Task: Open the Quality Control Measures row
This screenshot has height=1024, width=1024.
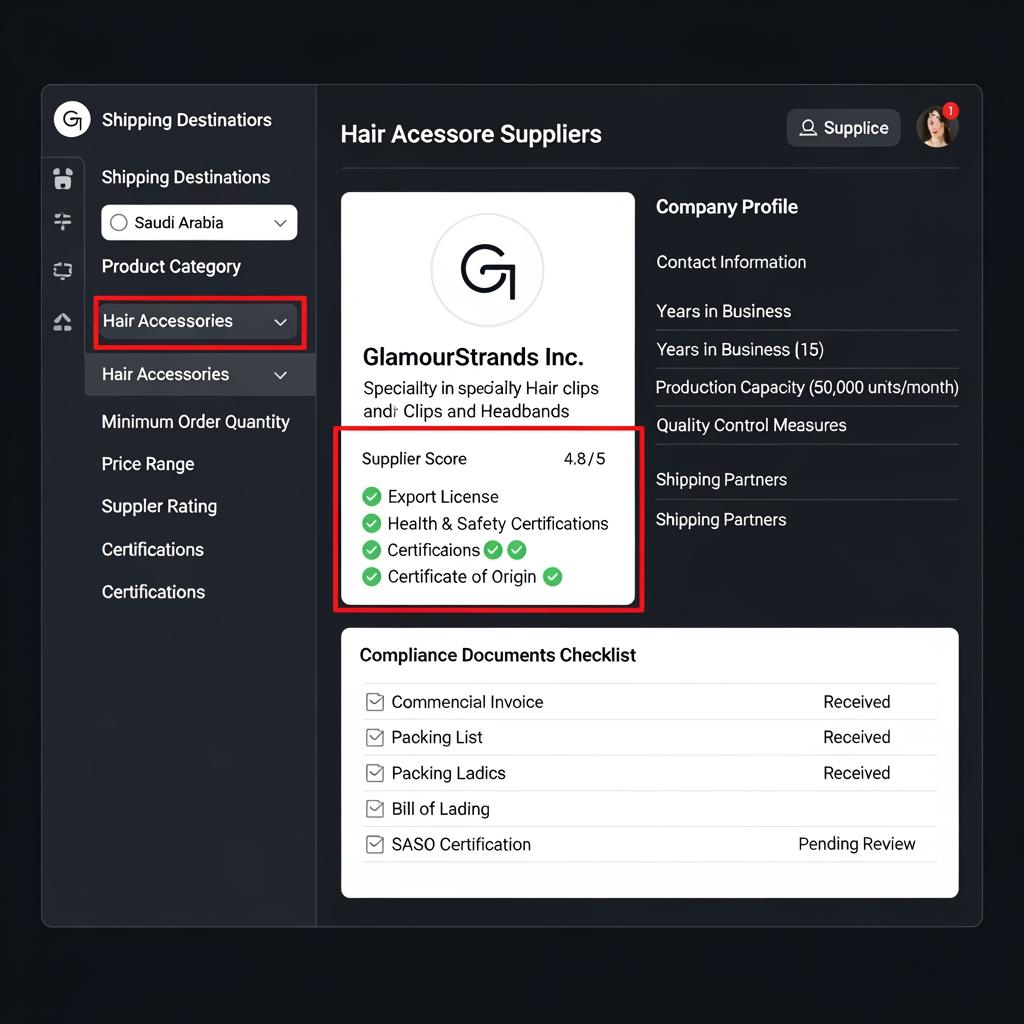Action: tap(751, 426)
